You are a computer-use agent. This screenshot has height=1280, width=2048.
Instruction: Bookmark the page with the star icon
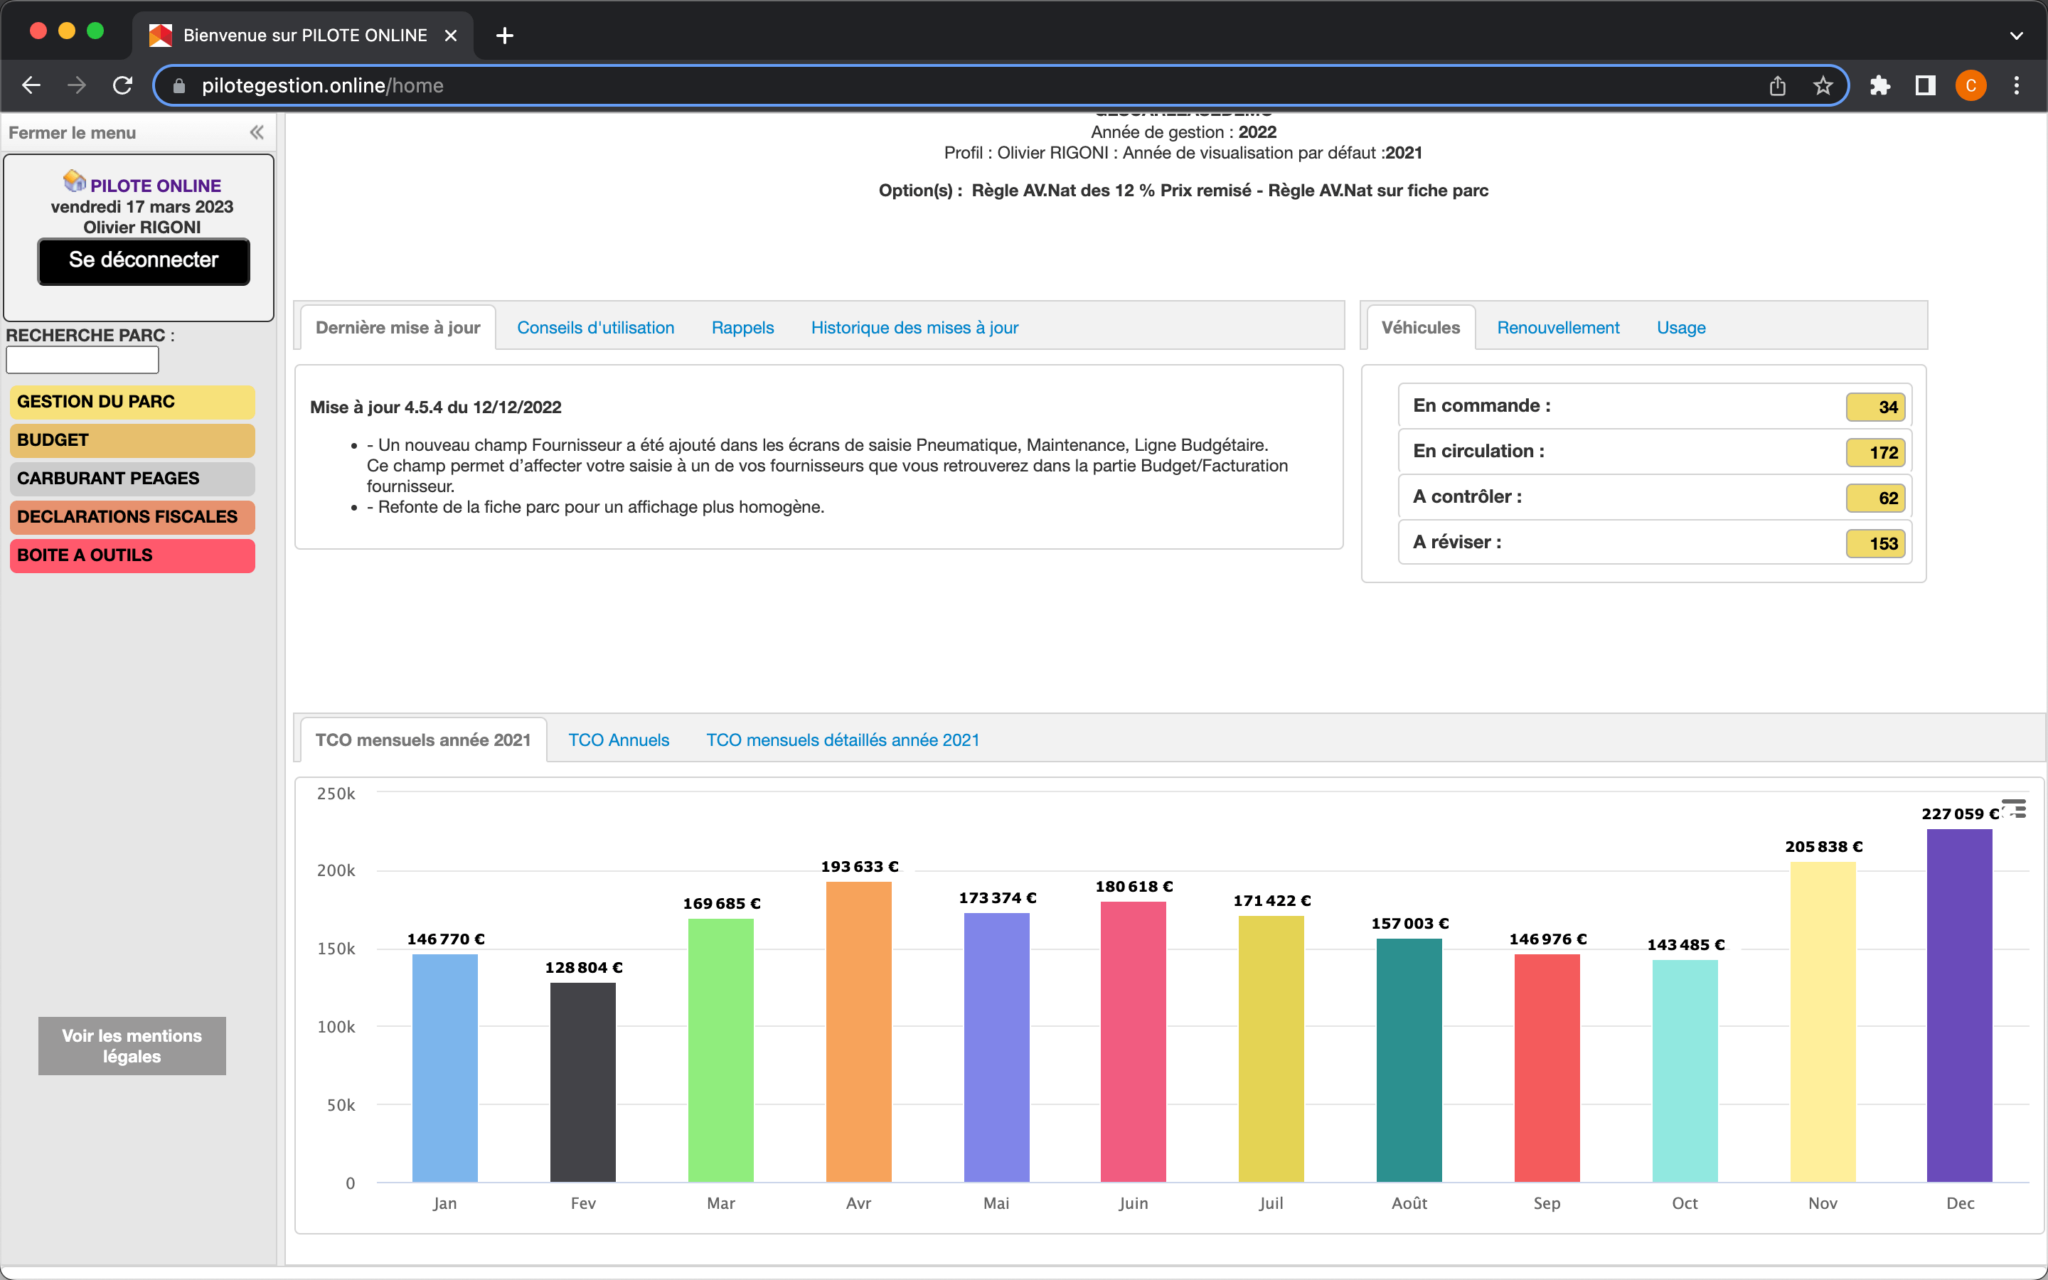tap(1822, 85)
